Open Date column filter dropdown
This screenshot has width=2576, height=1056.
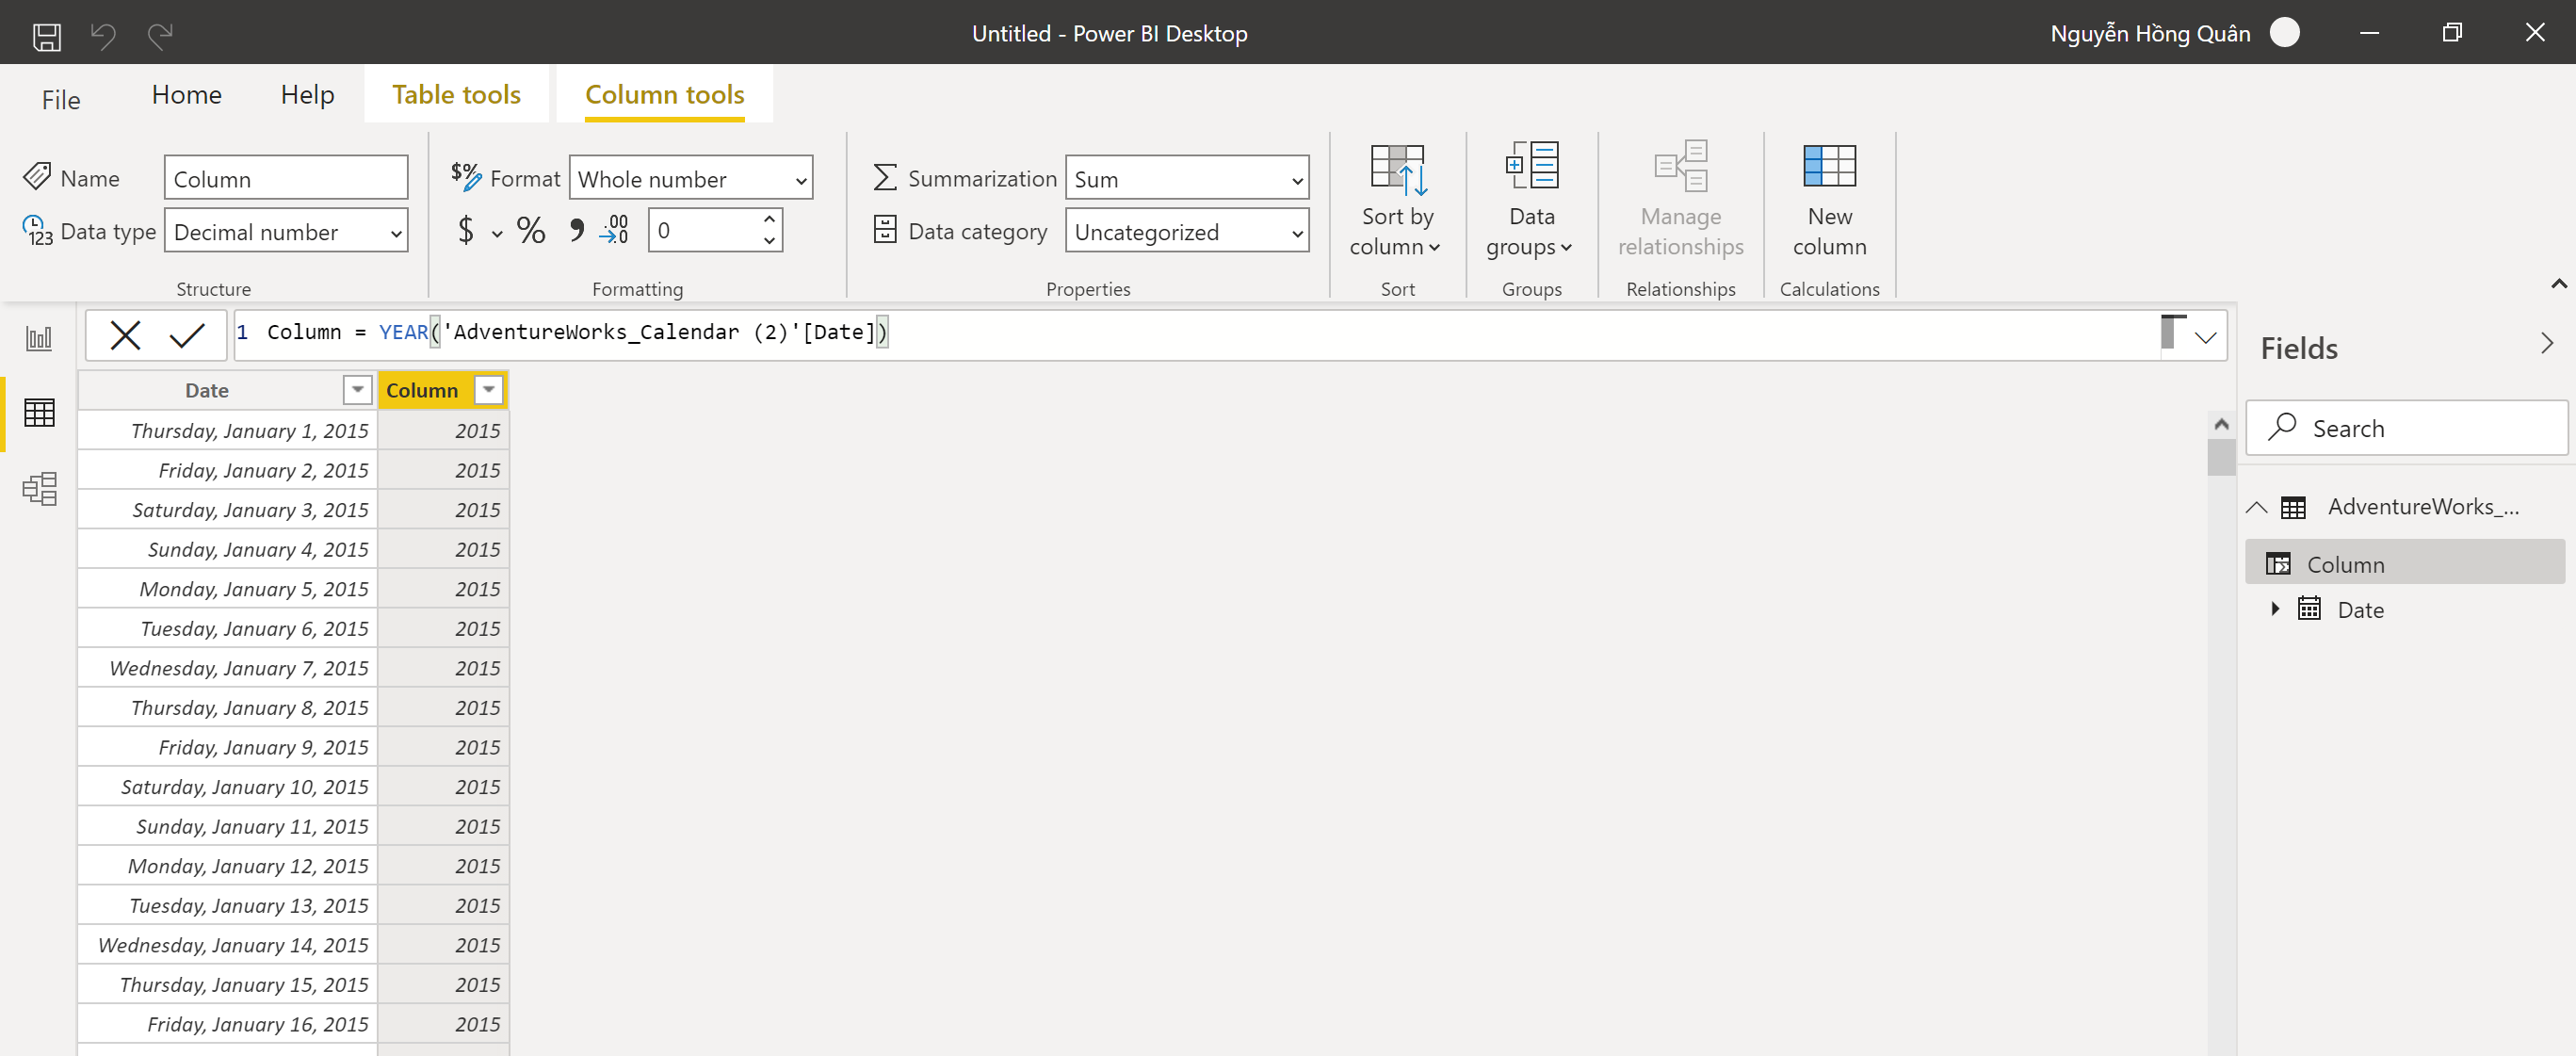coord(358,390)
